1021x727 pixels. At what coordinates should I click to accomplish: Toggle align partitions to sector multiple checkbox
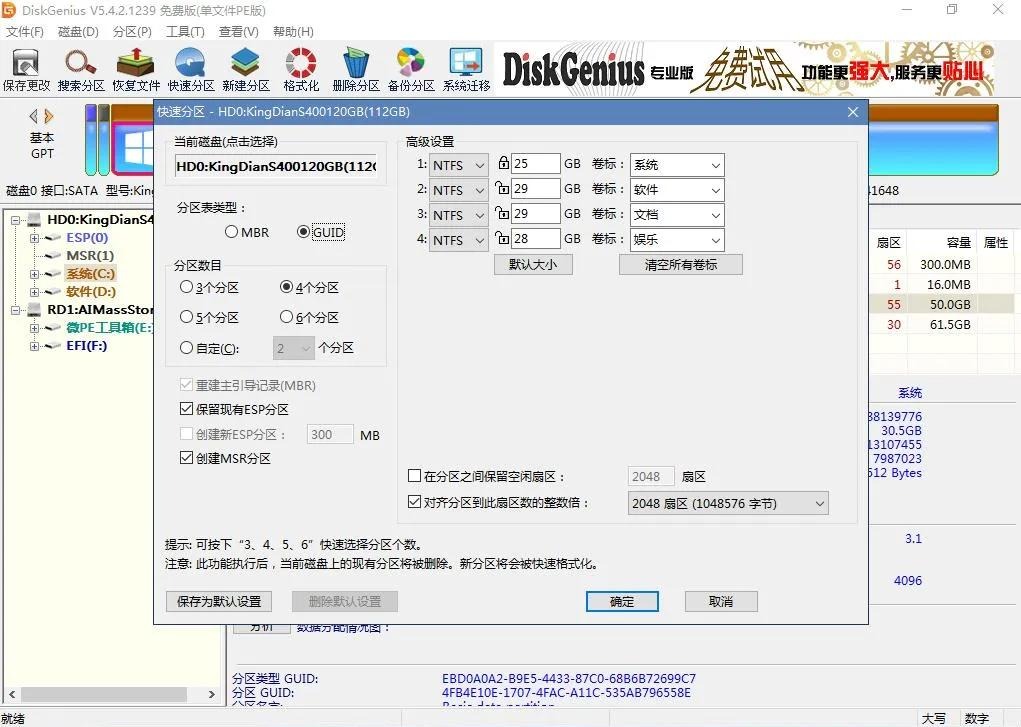pos(414,502)
